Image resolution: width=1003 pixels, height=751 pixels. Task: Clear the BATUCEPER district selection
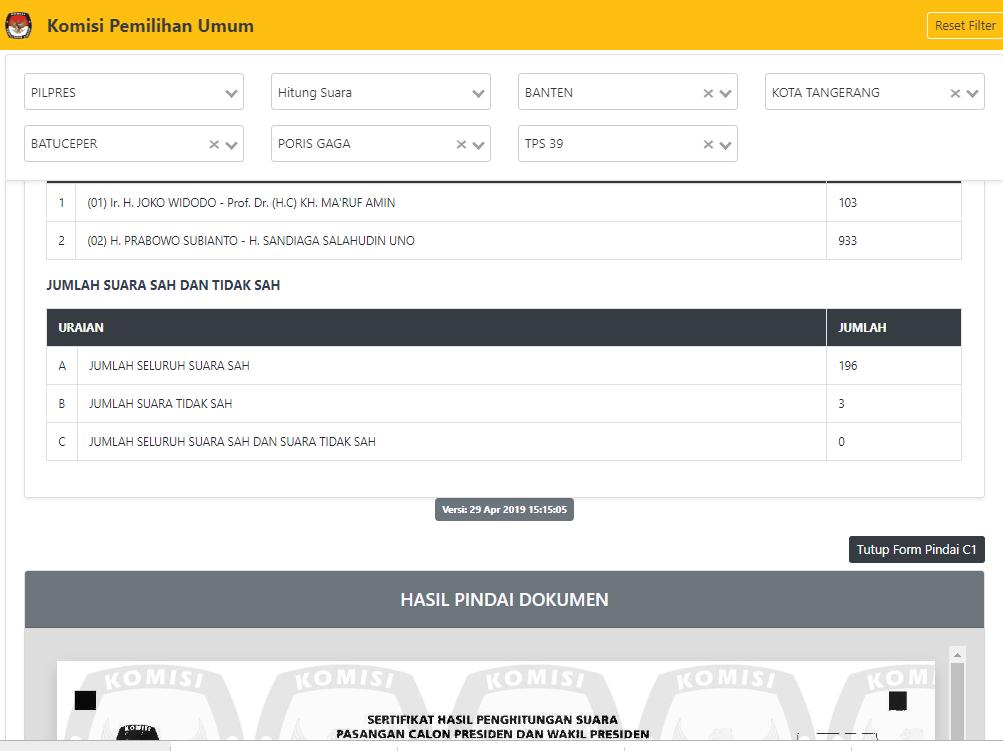coord(214,145)
